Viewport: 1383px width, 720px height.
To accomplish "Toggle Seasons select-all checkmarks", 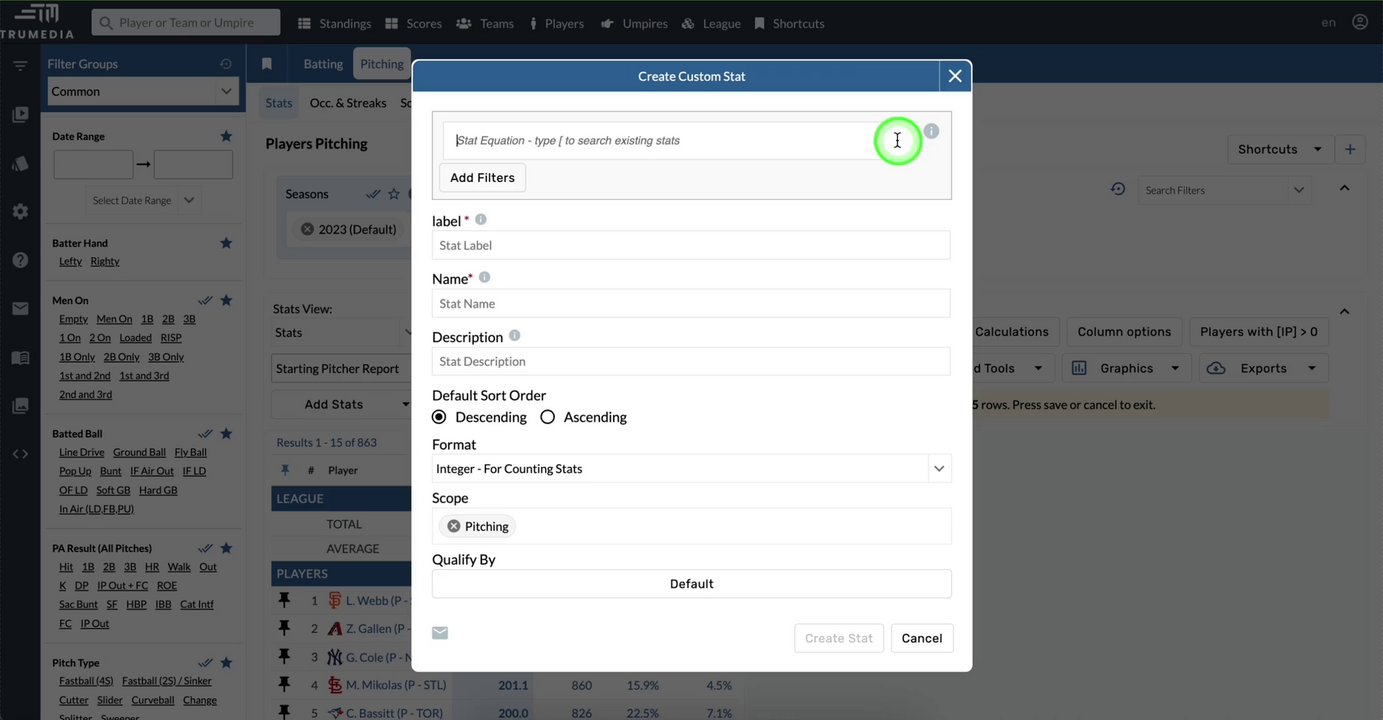I will (x=373, y=194).
